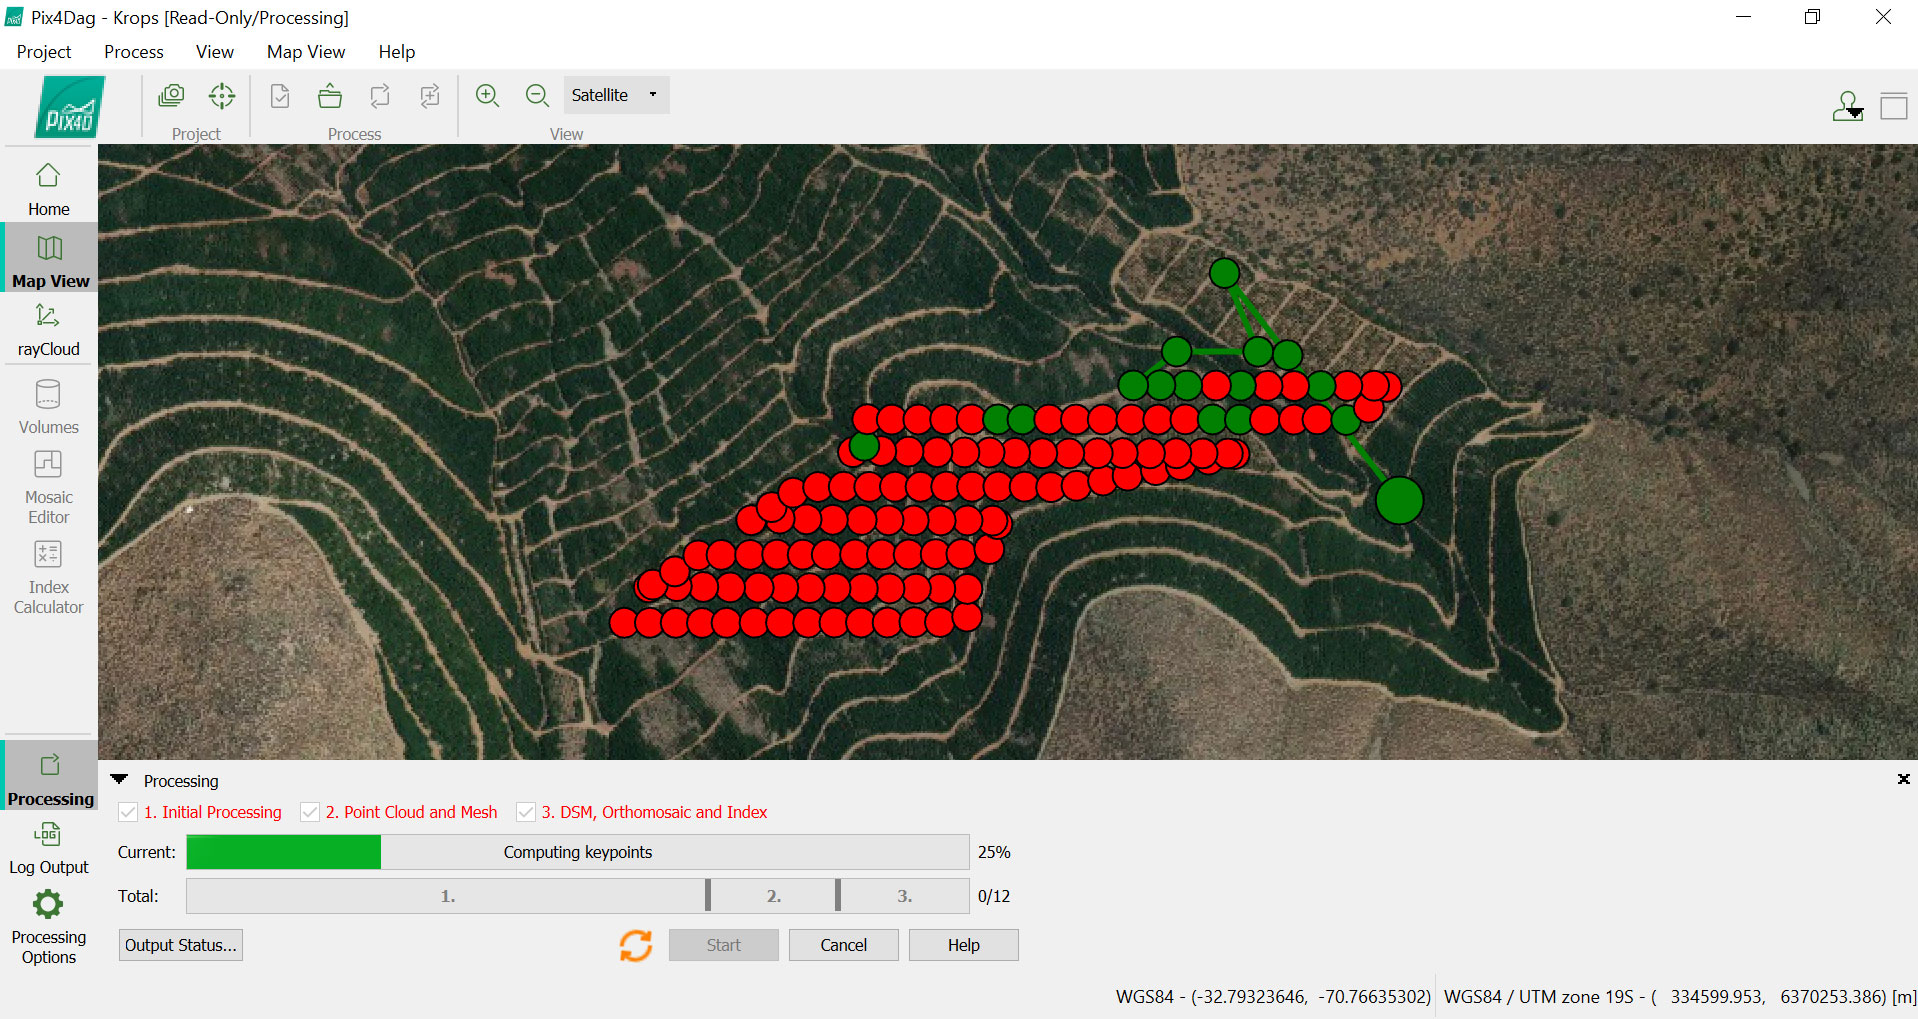
Task: Click the open results folder icon
Action: click(x=330, y=96)
